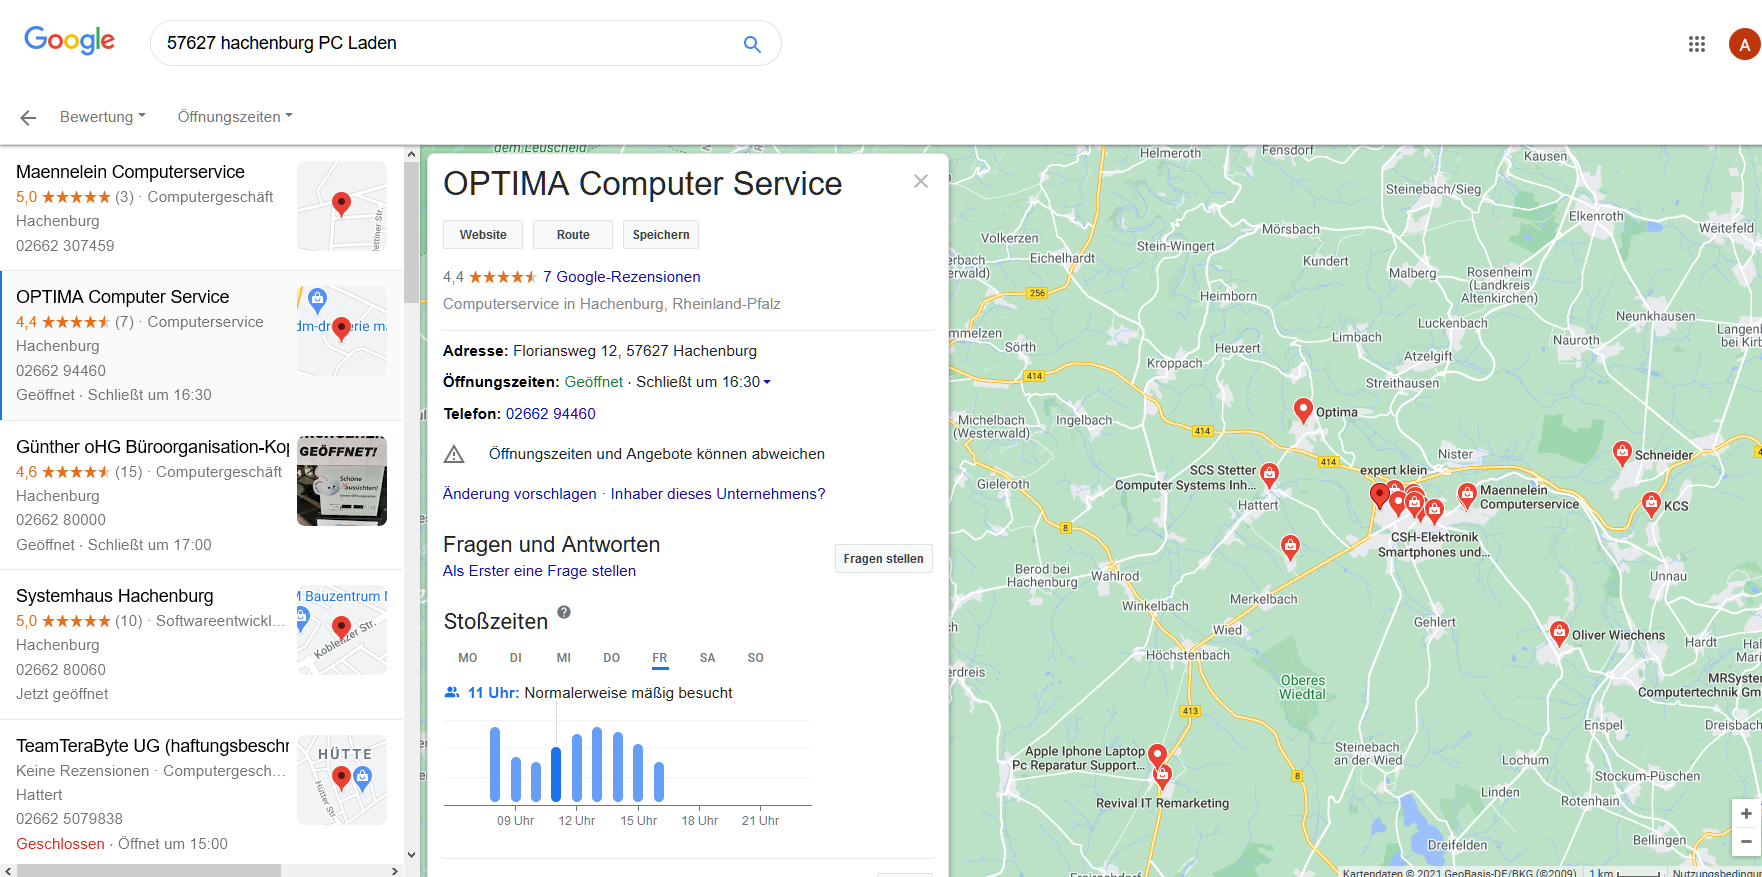Viewport: 1762px width, 877px height.
Task: Click OPTIMA result map thumbnail
Action: [342, 331]
